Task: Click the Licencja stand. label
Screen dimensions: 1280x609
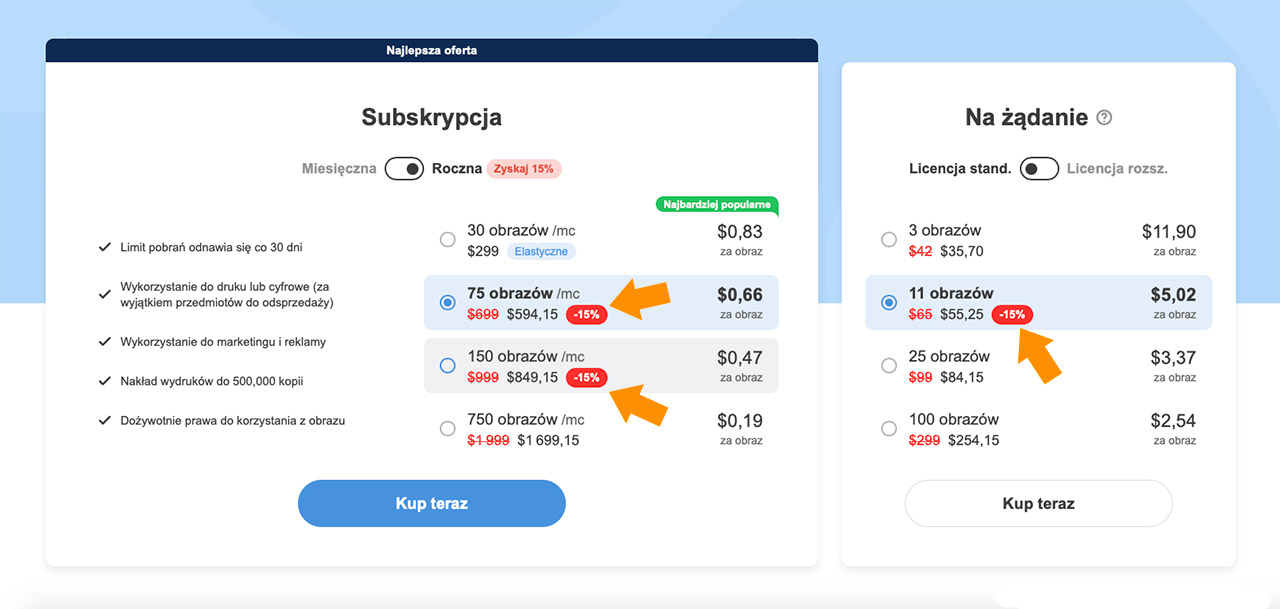Action: pos(960,169)
